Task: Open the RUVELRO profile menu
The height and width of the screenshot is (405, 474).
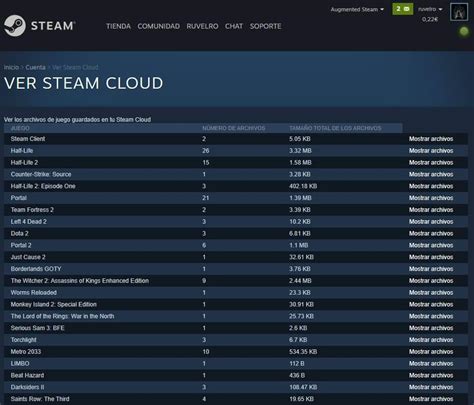Action: click(202, 26)
